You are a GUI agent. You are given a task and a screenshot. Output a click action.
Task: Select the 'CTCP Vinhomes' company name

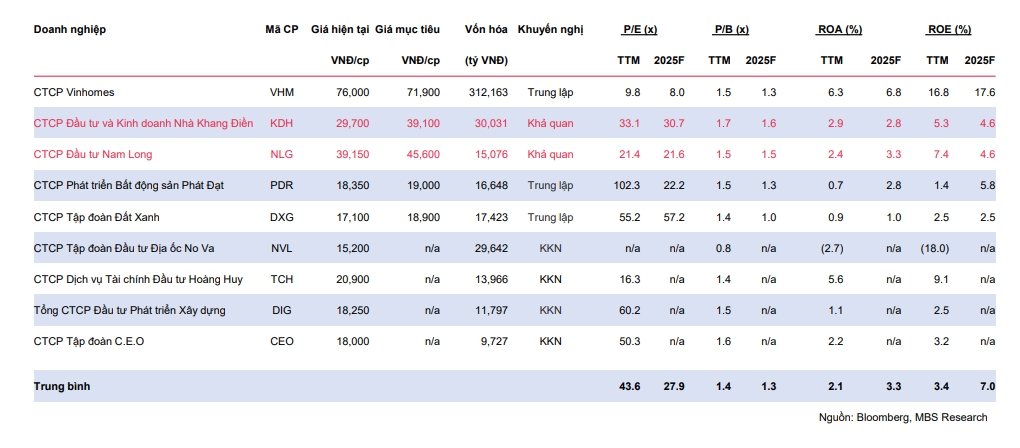pyautogui.click(x=74, y=92)
